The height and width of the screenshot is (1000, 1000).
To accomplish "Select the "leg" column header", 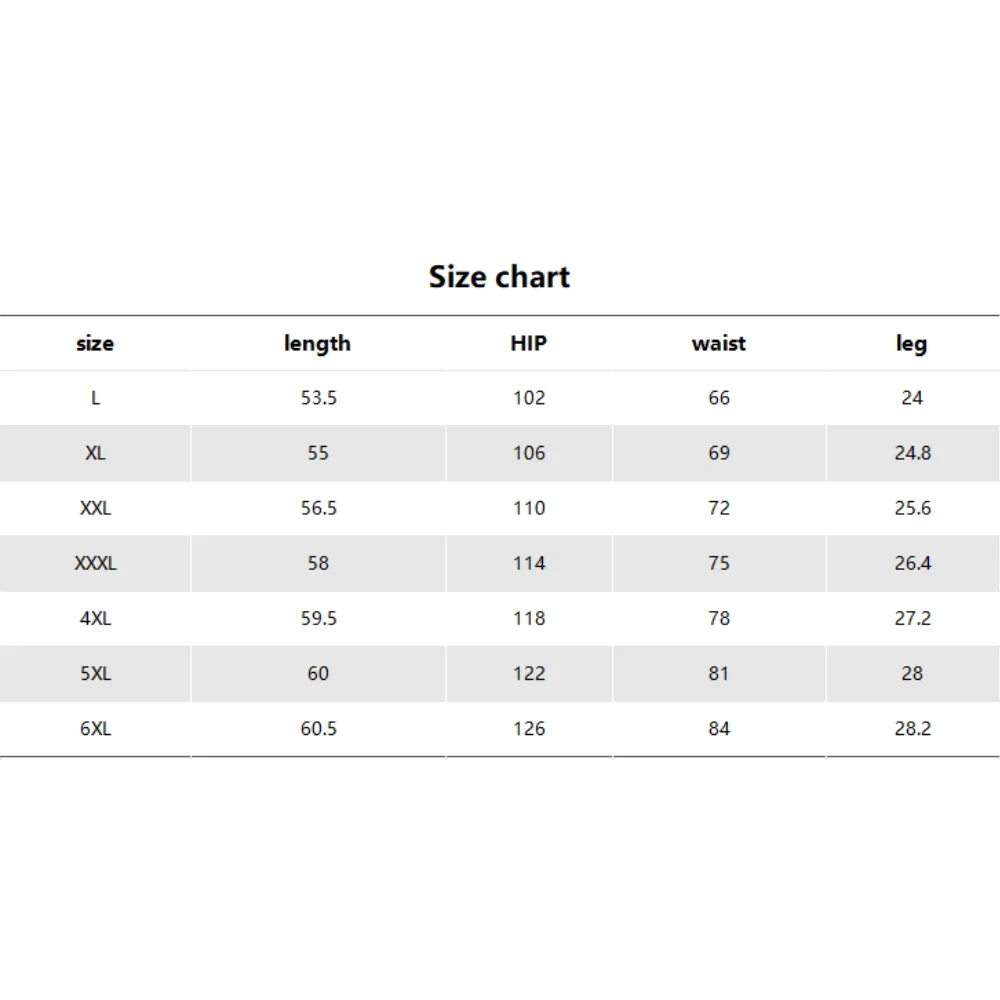I will click(x=912, y=343).
